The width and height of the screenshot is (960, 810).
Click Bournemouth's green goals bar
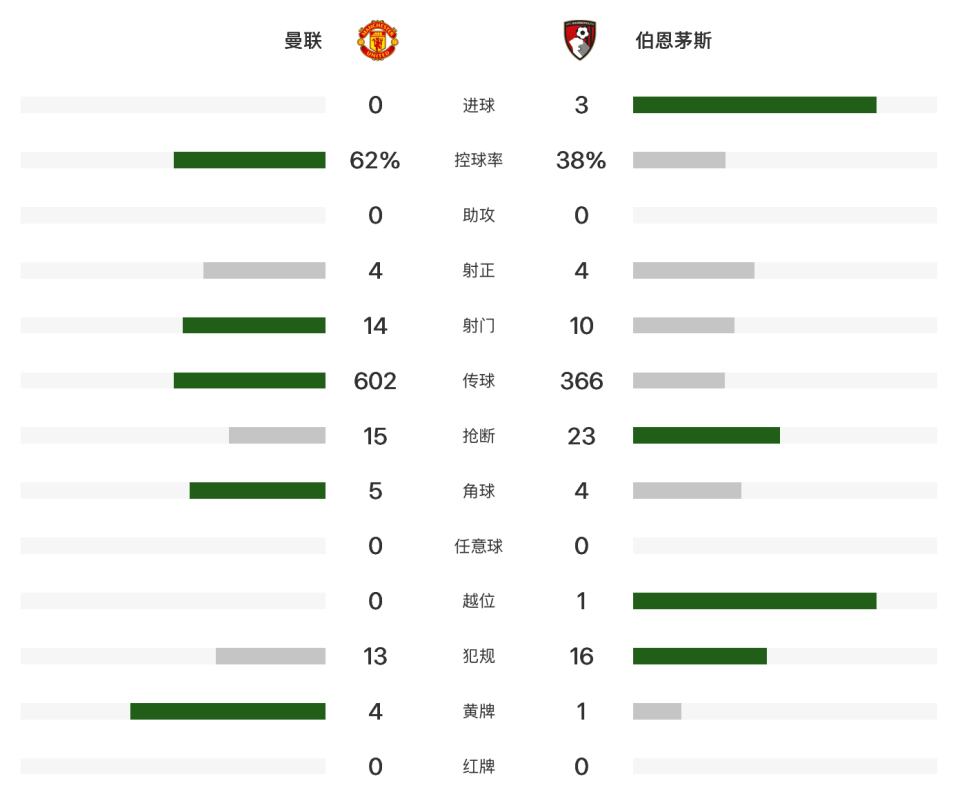click(754, 105)
